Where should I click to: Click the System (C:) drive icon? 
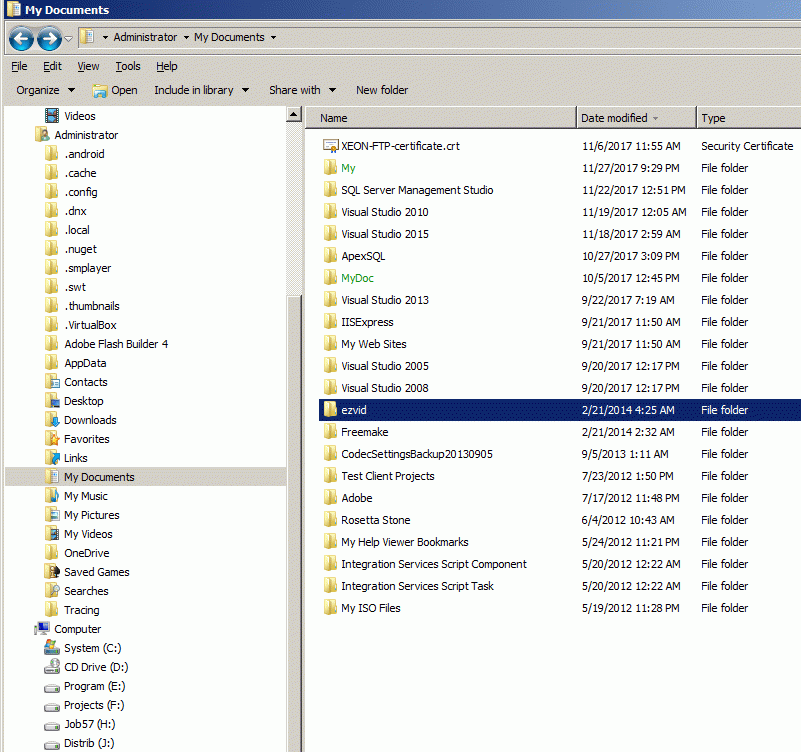[52, 648]
